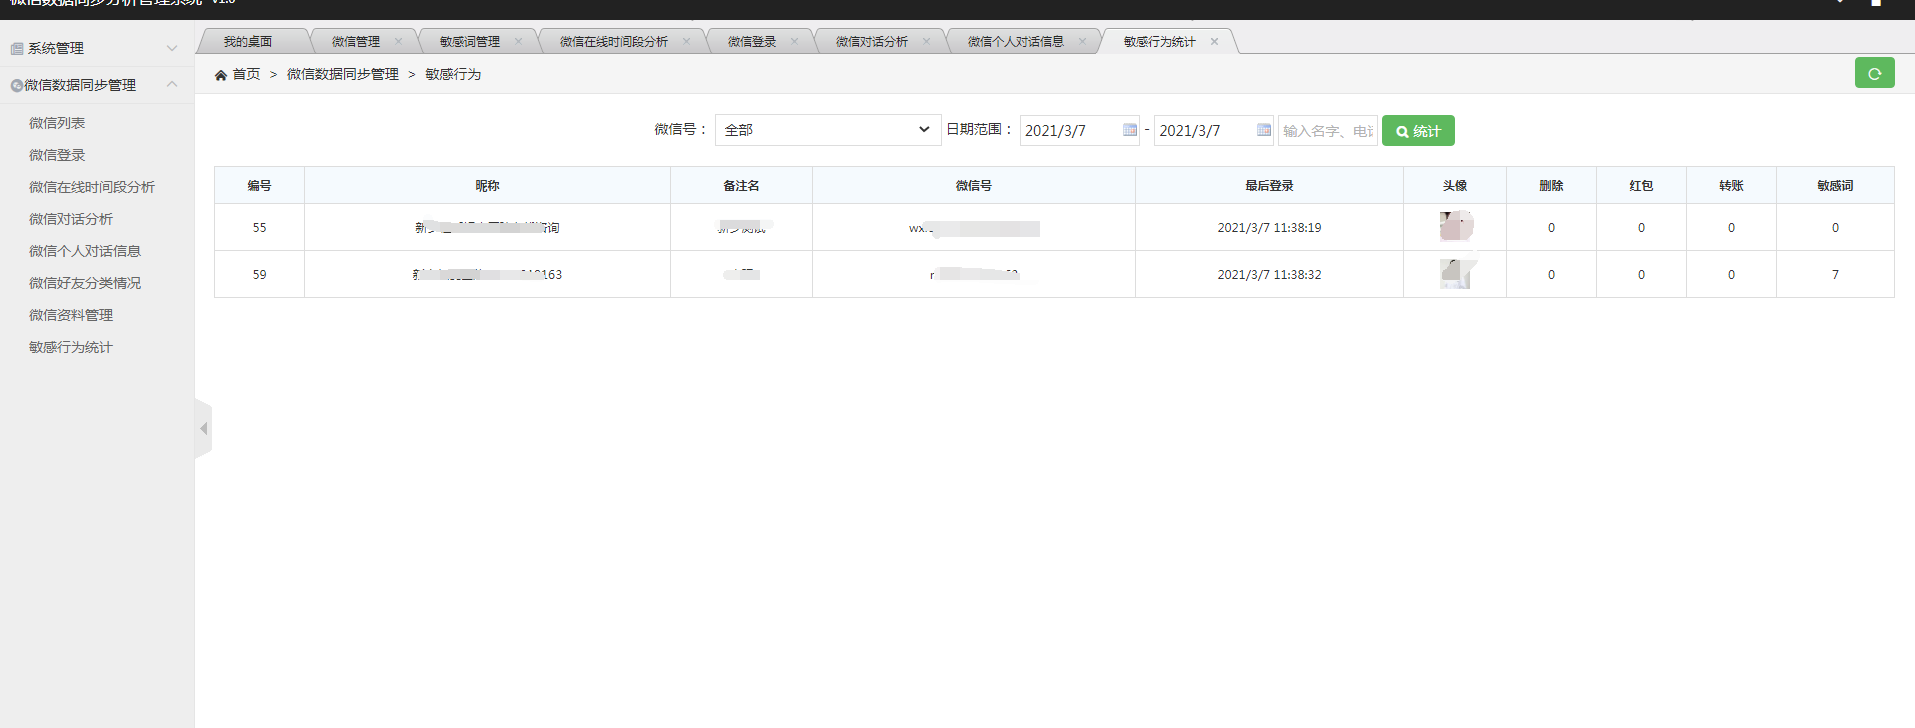Switch to the 敏感词管理 tab
The image size is (1915, 728).
click(x=470, y=41)
